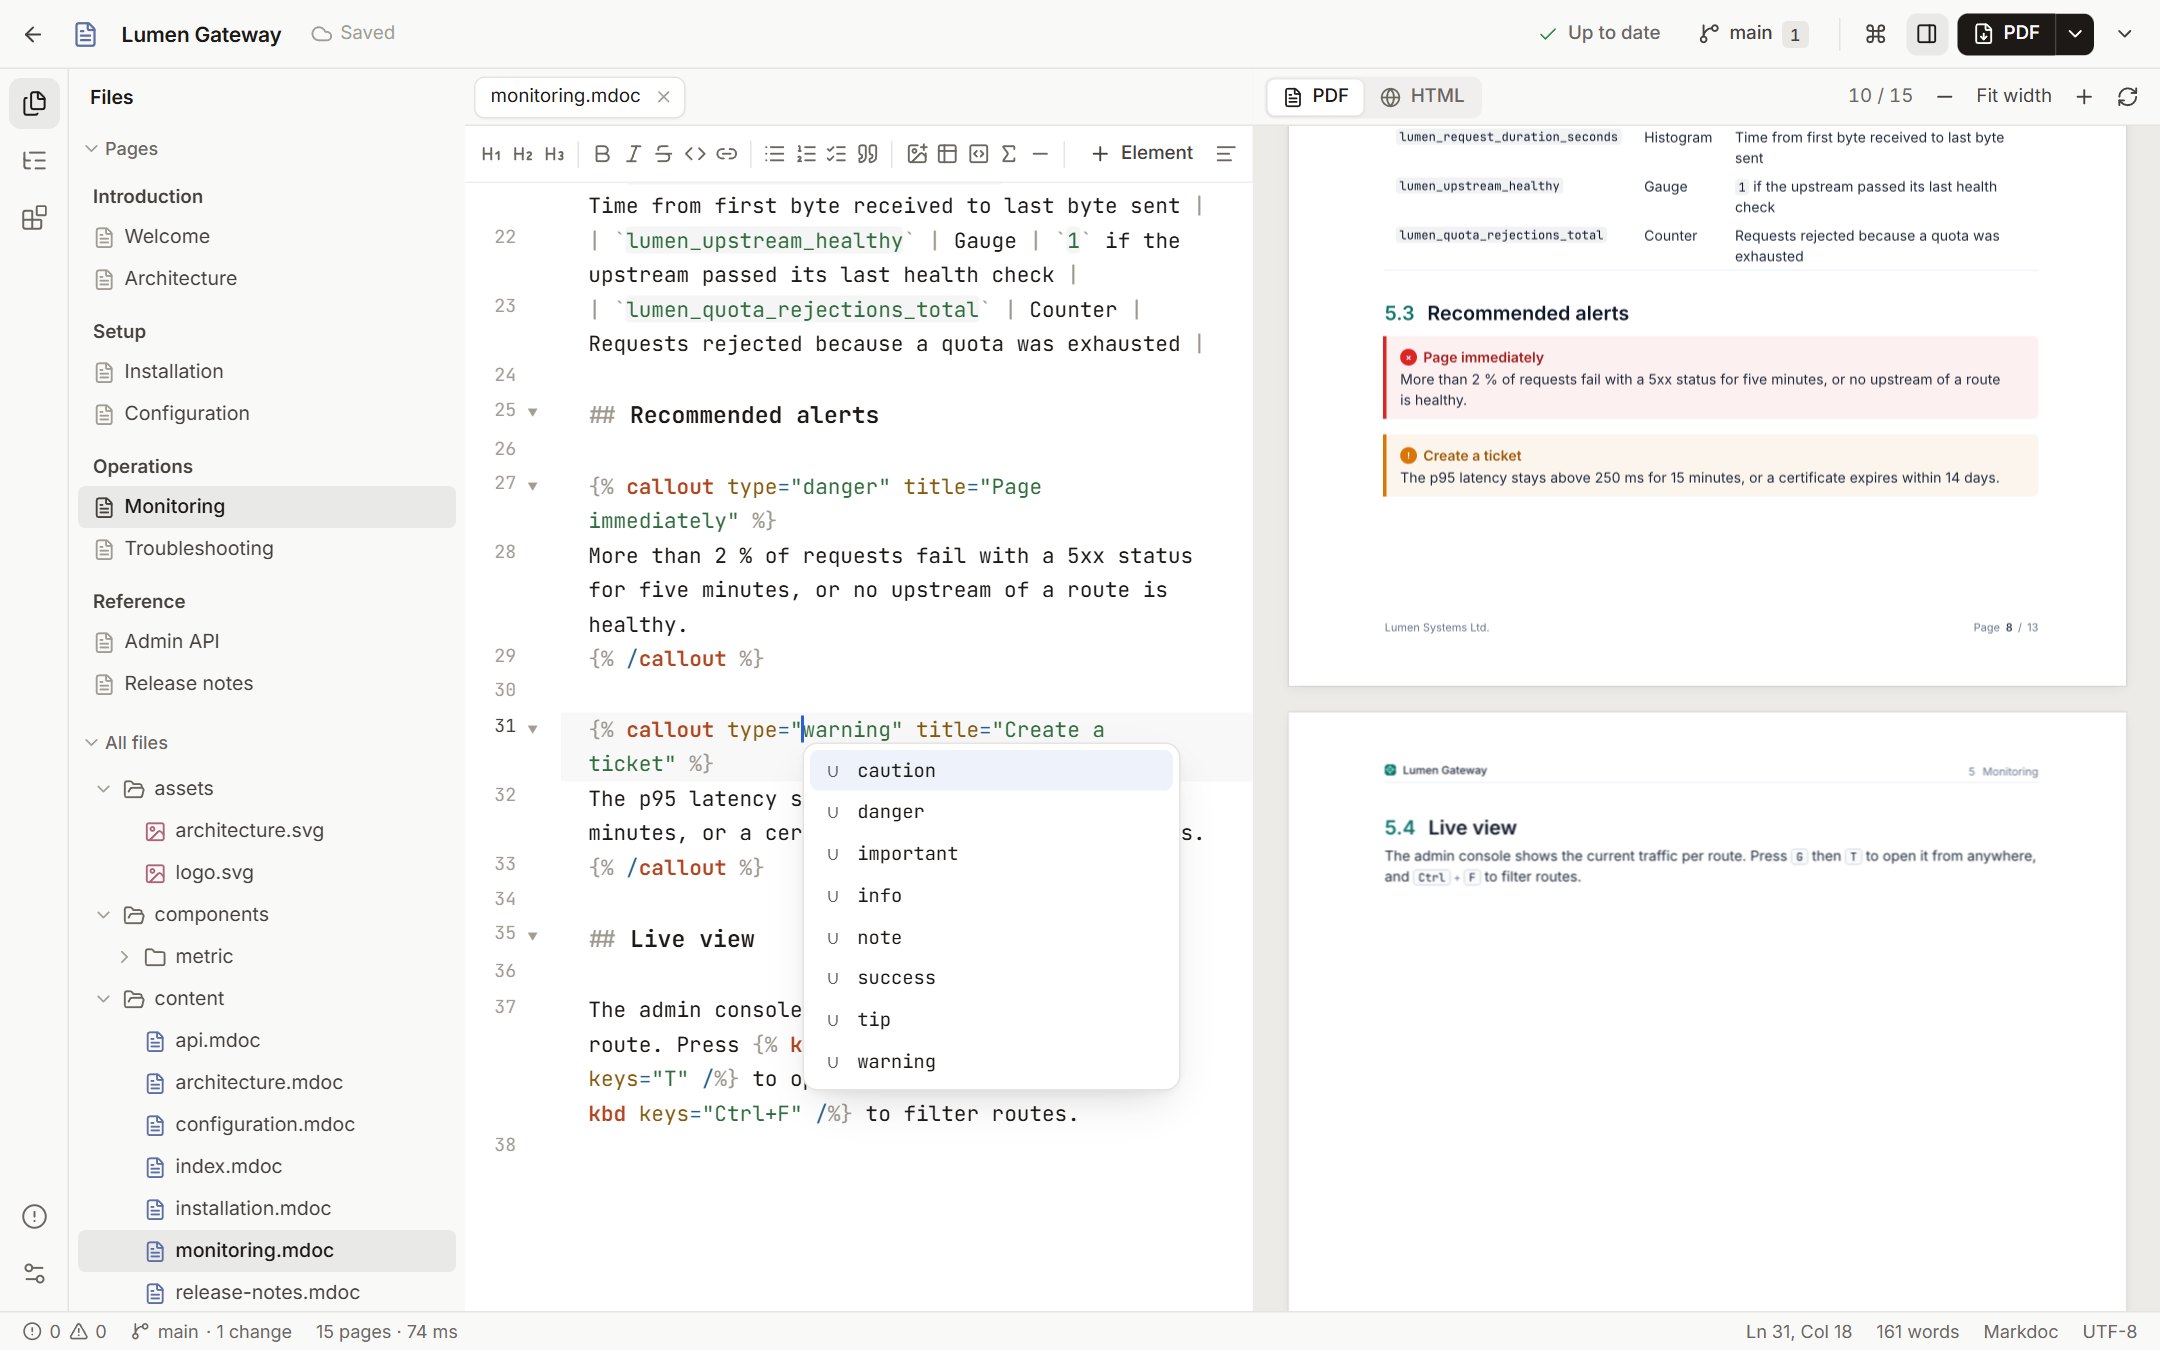Insert a math formula (sigma)
Image resolution: width=2160 pixels, height=1350 pixels.
pyautogui.click(x=1009, y=153)
